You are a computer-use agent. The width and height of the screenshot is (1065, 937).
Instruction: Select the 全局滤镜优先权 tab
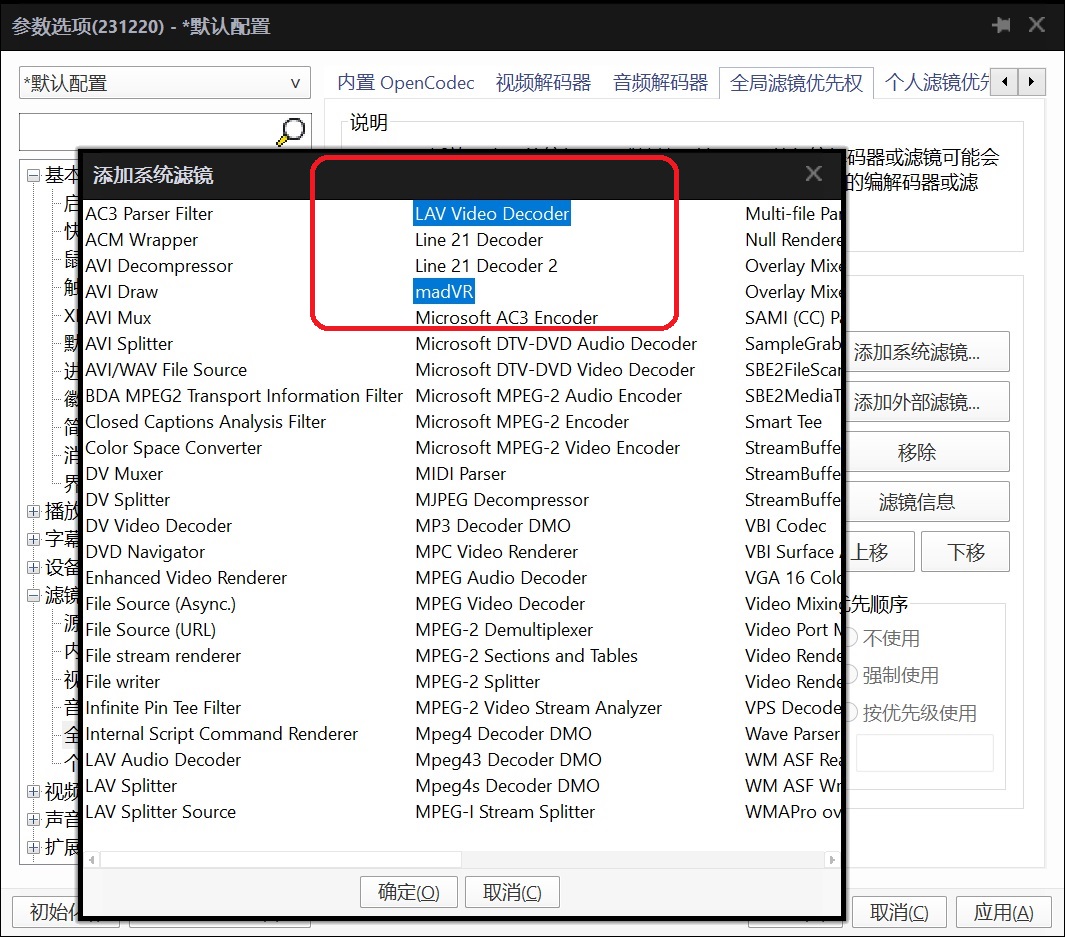tap(796, 83)
